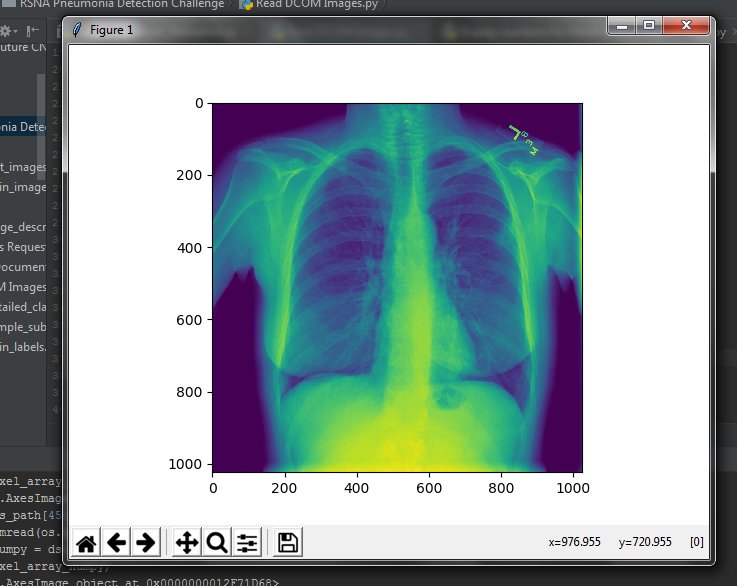Image resolution: width=737 pixels, height=586 pixels.
Task: Go back to previous view arrow
Action: 116,543
